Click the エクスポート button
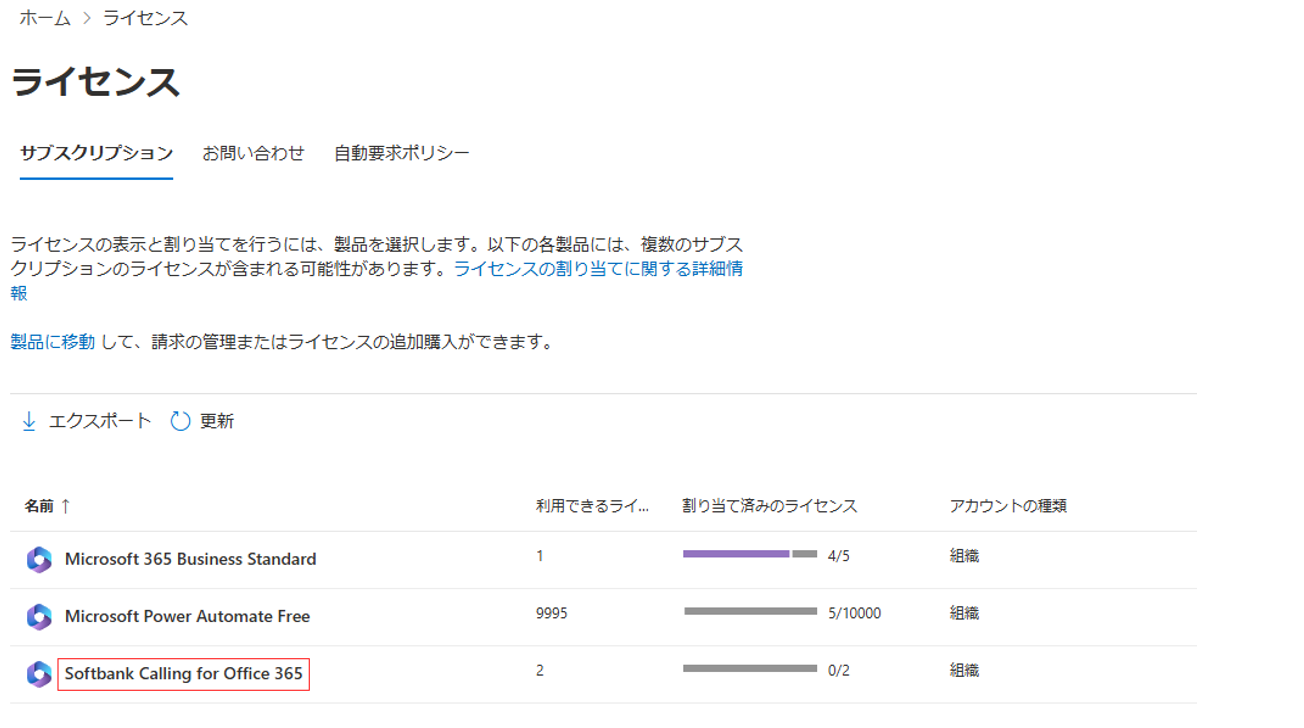Screen dimensions: 1304x728 [x=86, y=421]
